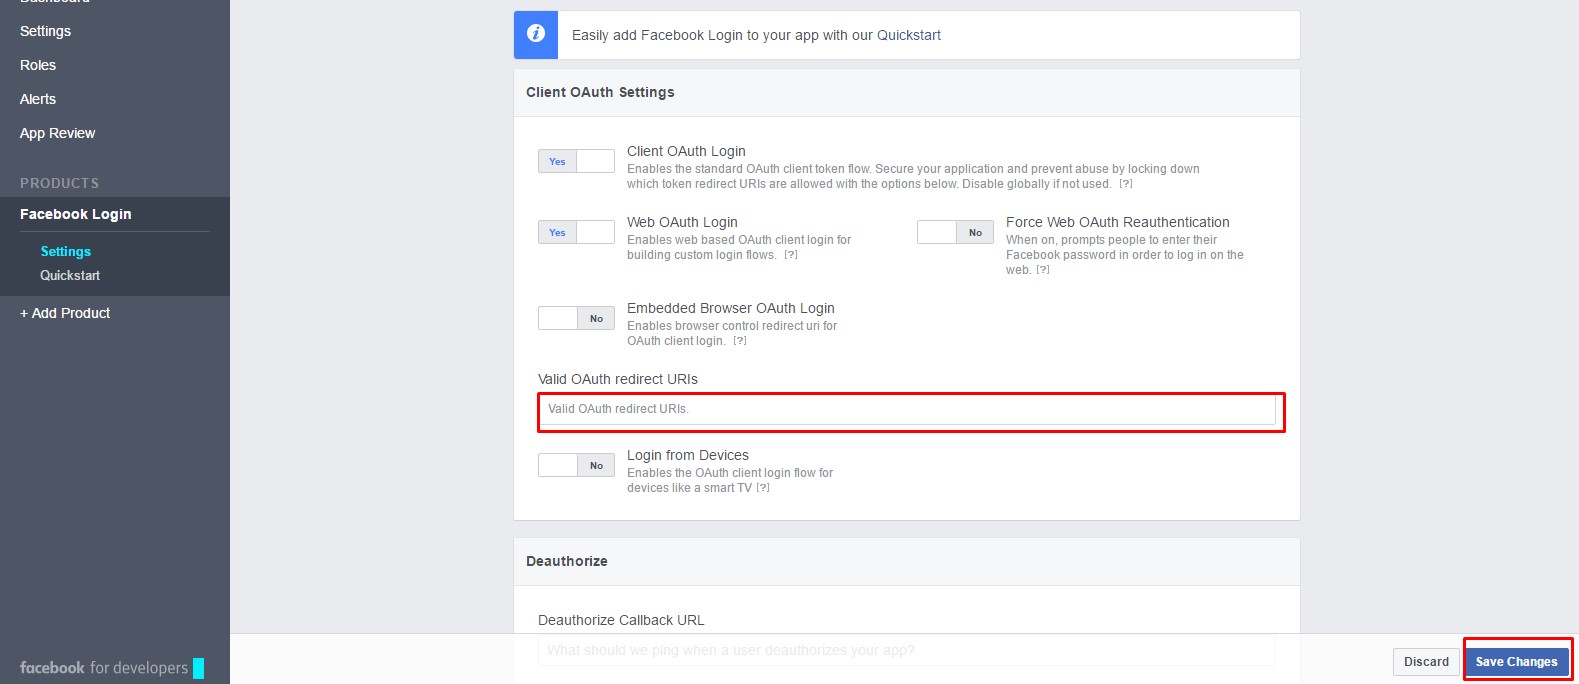Click + Add Product in sidebar
1579x684 pixels.
(65, 313)
